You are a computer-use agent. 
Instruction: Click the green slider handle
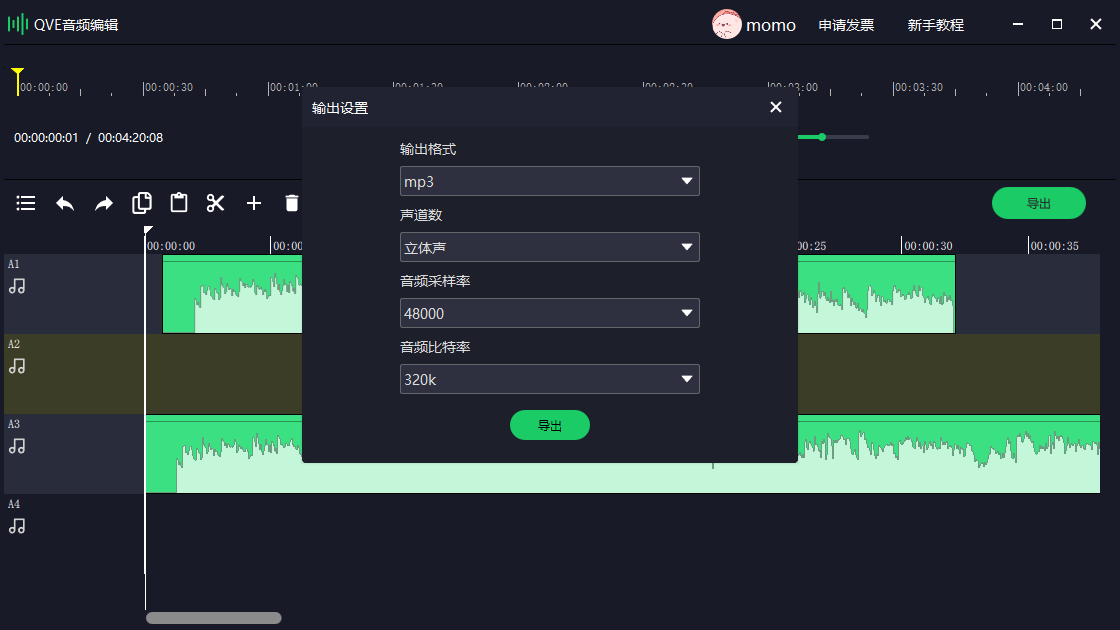(x=822, y=137)
